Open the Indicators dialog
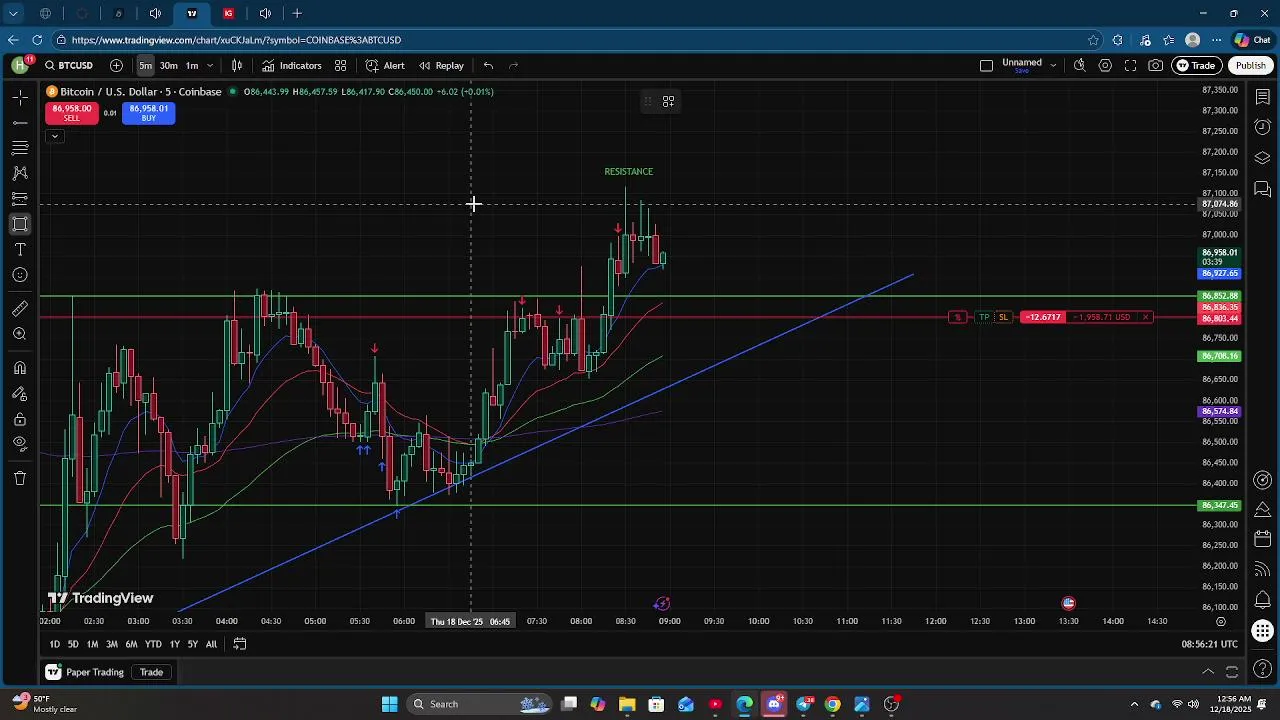The image size is (1280, 720). pyautogui.click(x=291, y=66)
